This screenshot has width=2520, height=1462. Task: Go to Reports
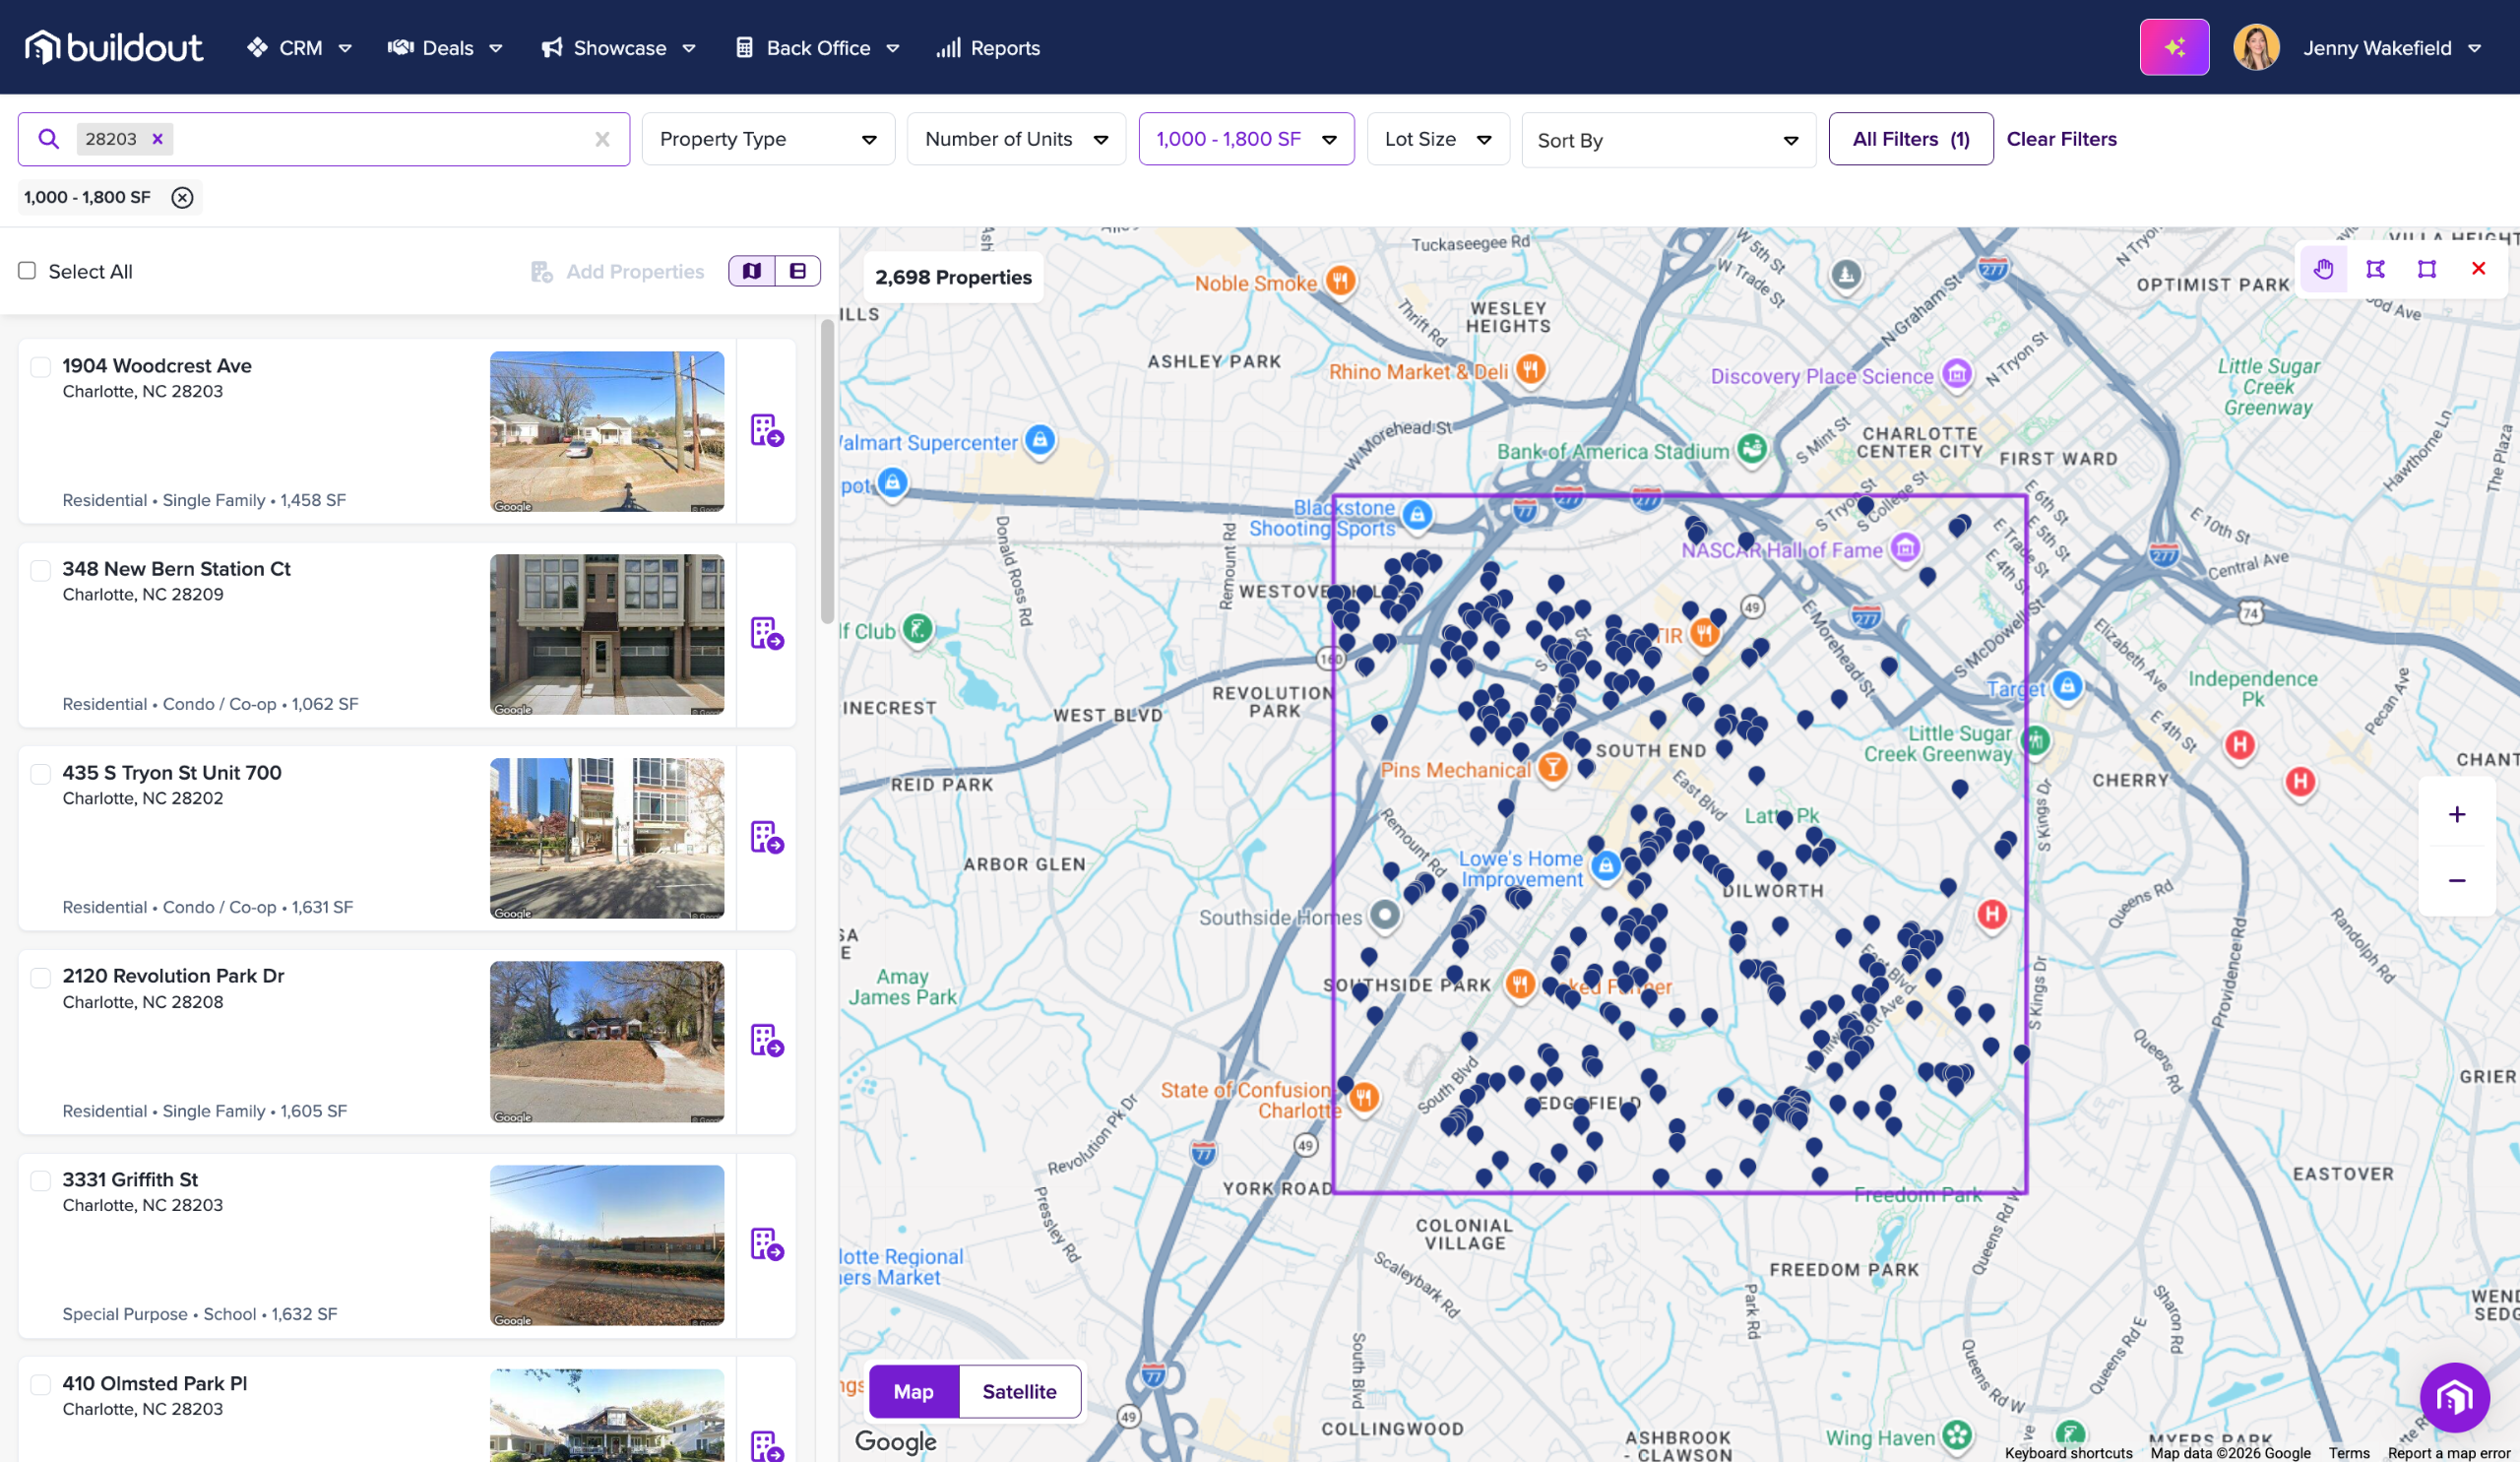(x=988, y=48)
